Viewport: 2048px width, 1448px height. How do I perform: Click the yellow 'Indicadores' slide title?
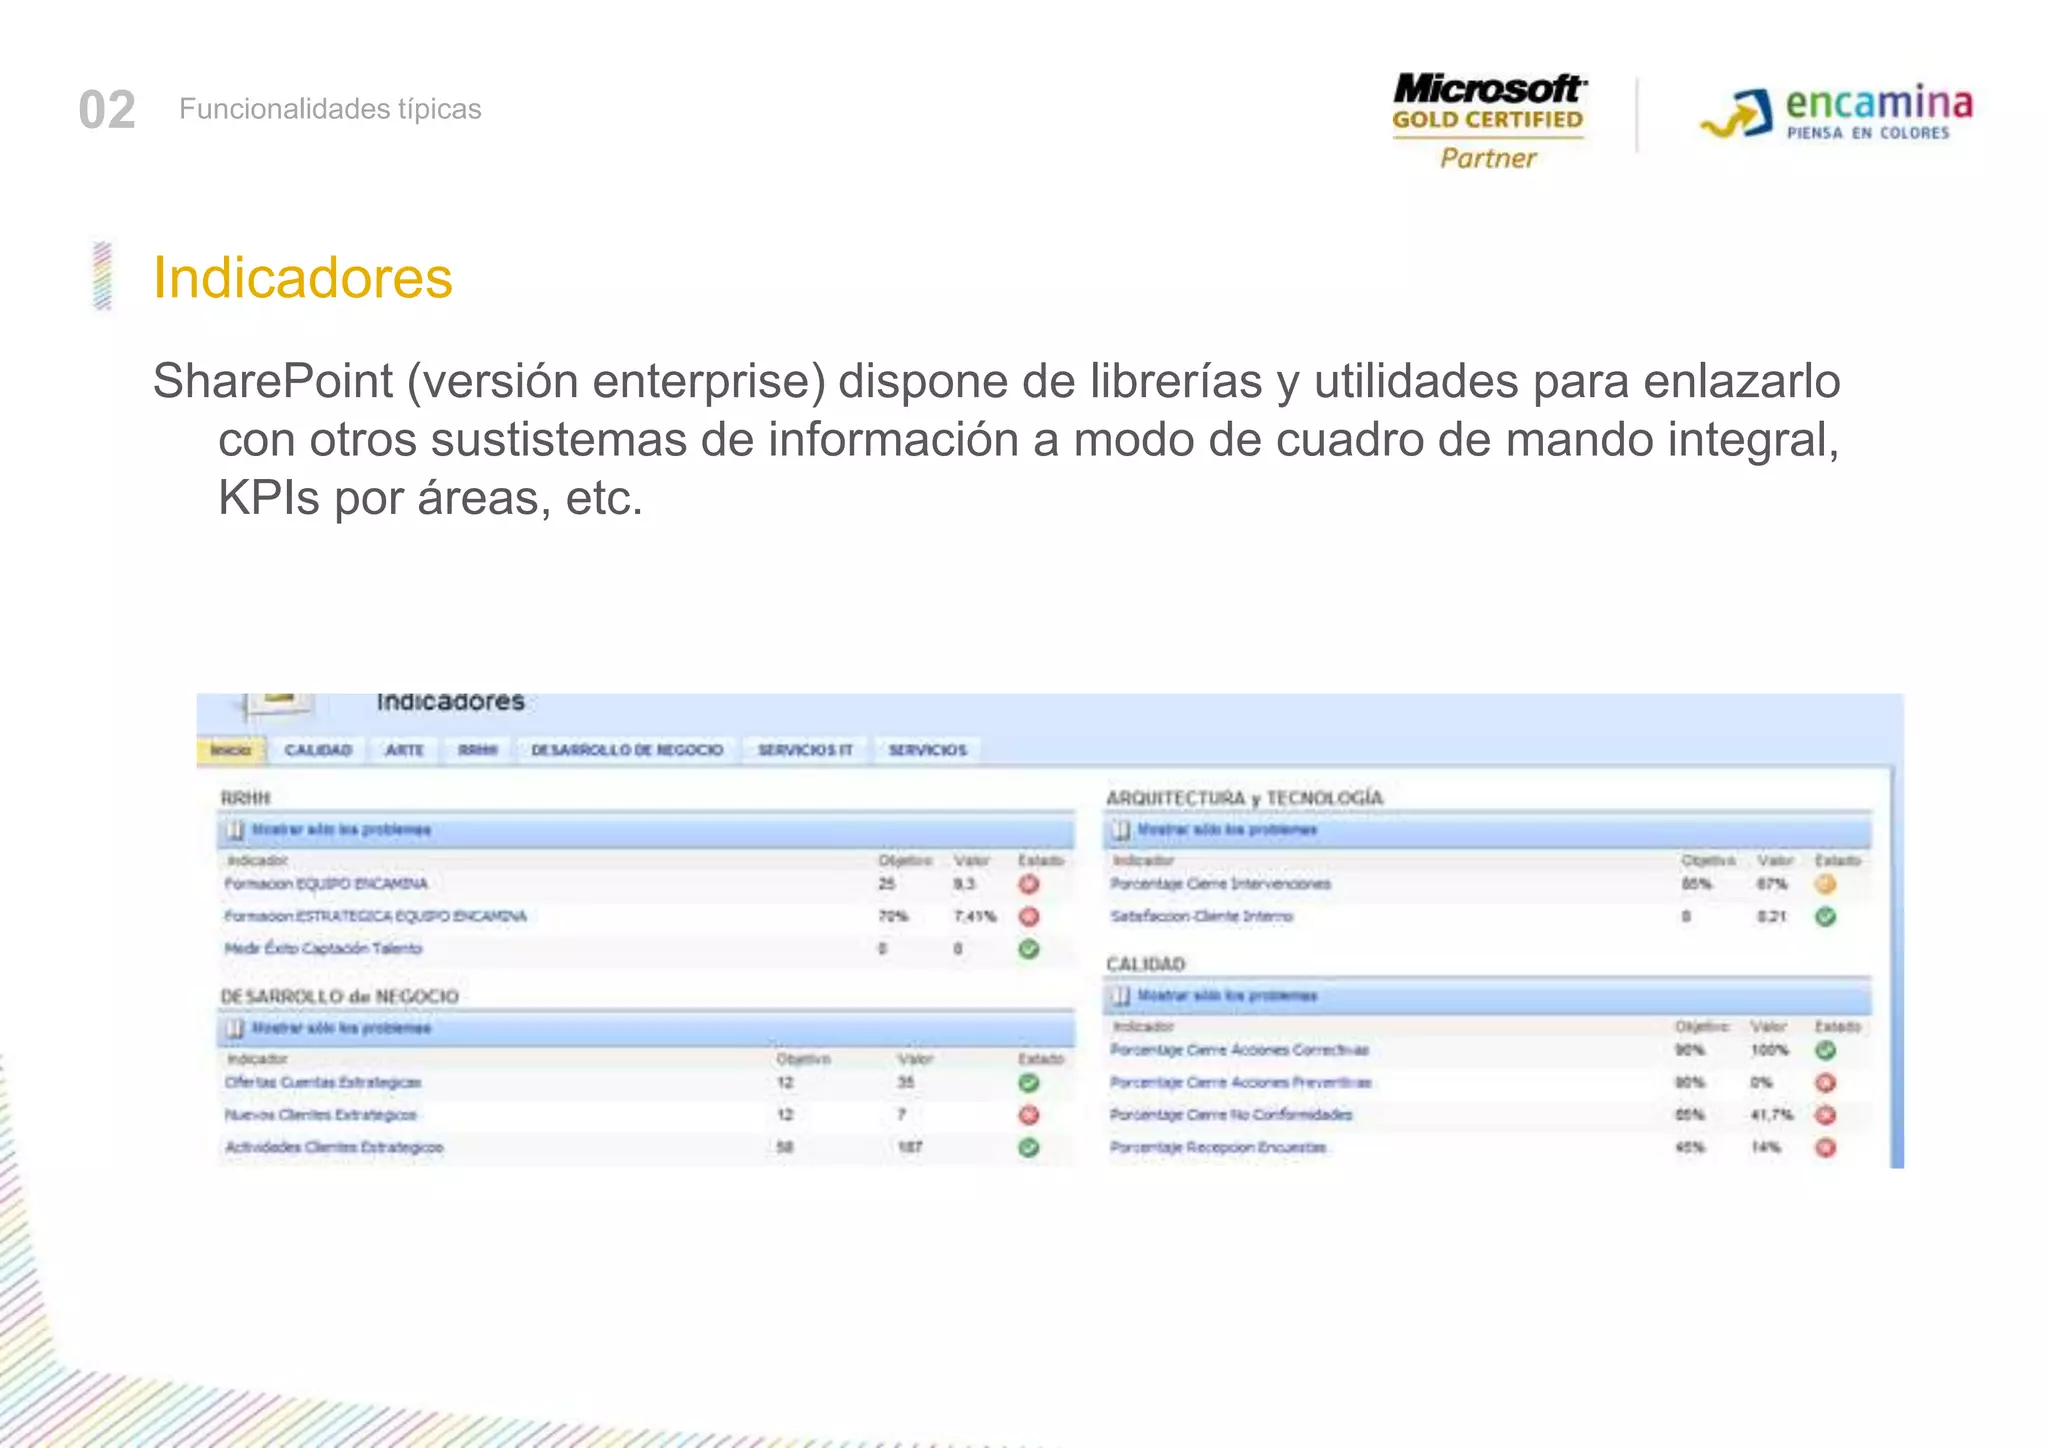[x=303, y=277]
